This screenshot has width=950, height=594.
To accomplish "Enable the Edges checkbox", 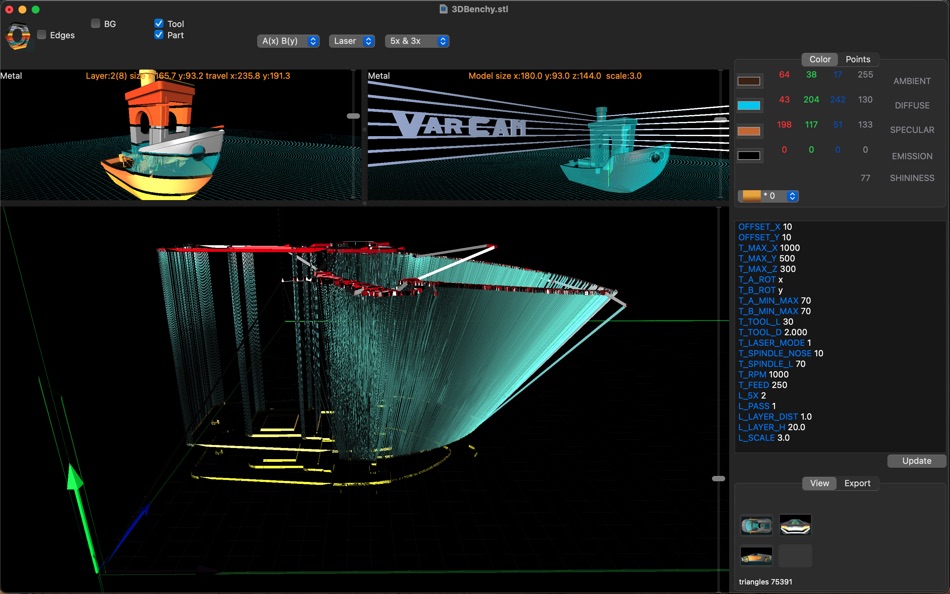I will click(41, 35).
